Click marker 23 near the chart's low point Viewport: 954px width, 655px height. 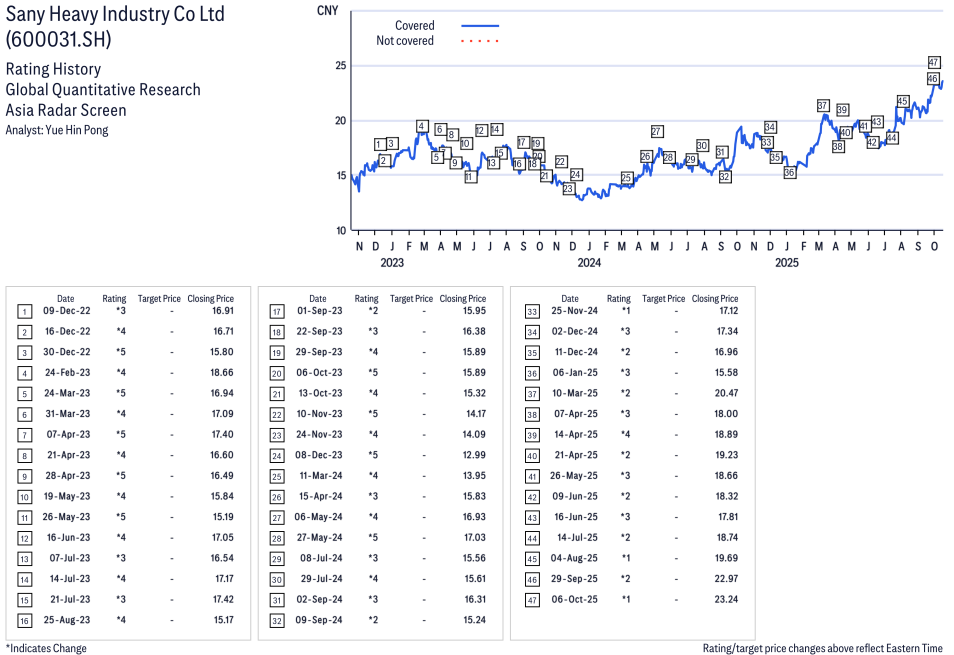click(x=568, y=189)
